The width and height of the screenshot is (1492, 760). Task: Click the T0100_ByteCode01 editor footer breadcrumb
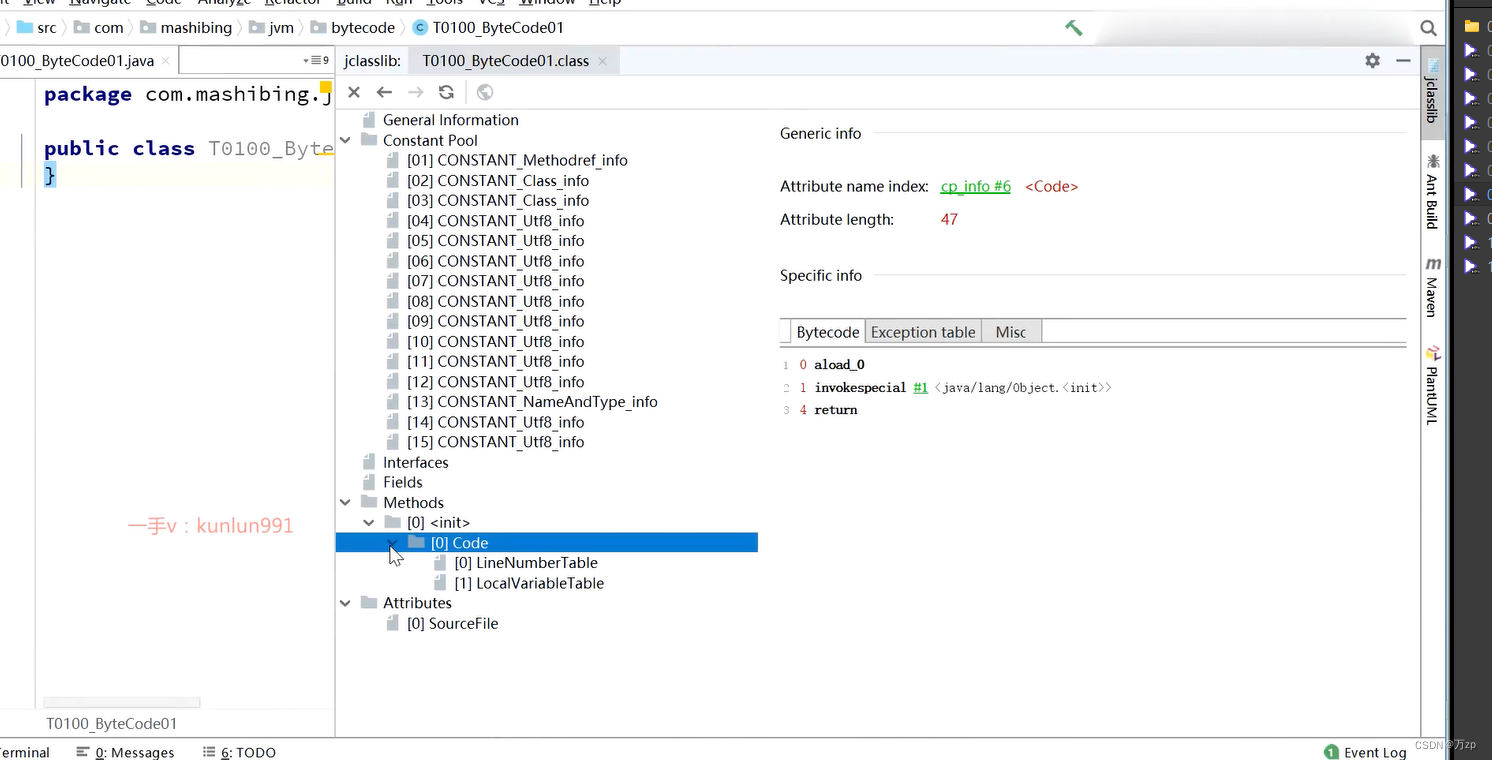[x=112, y=723]
